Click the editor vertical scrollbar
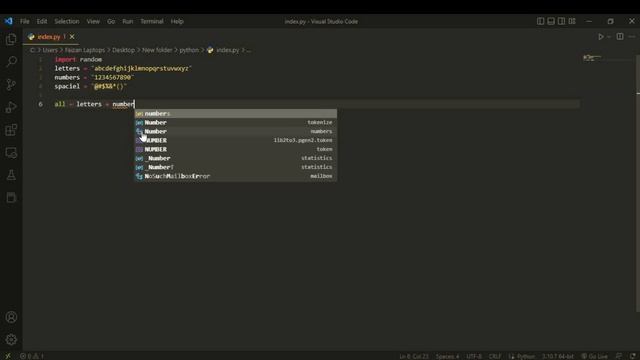Image resolution: width=640 pixels, height=360 pixels. tap(638, 184)
